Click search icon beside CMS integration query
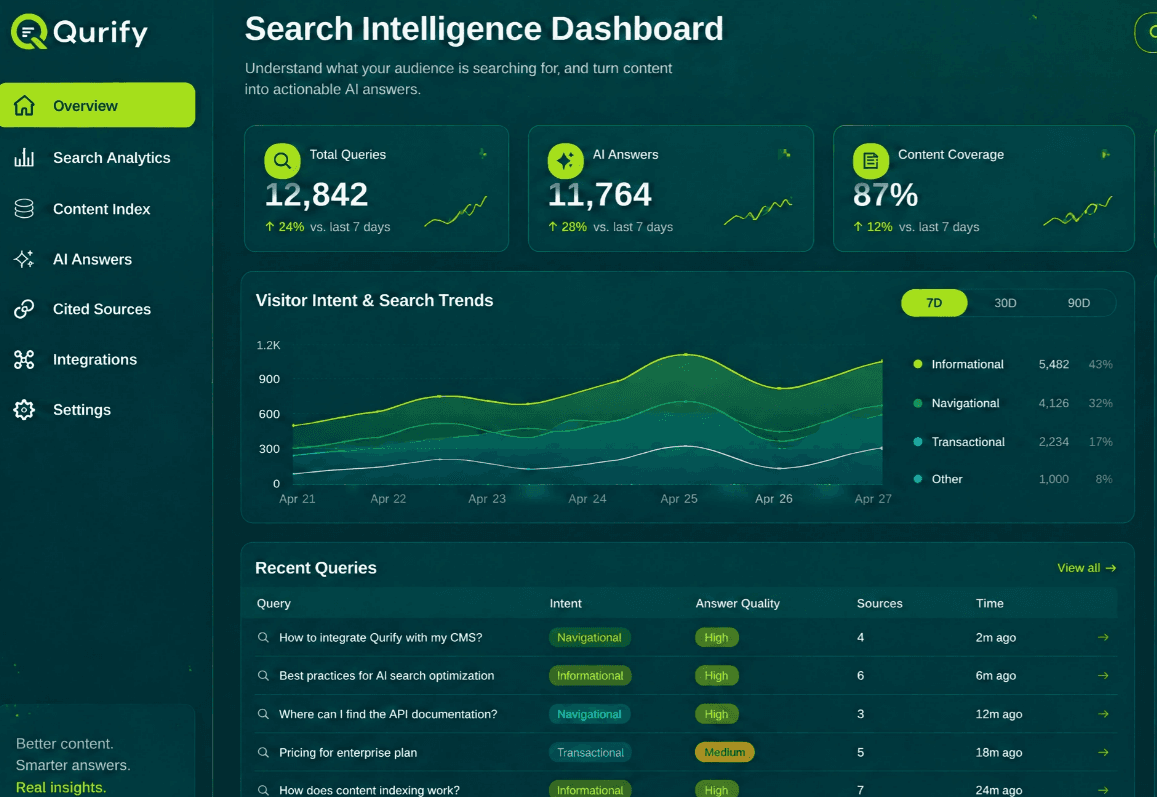 click(x=263, y=637)
